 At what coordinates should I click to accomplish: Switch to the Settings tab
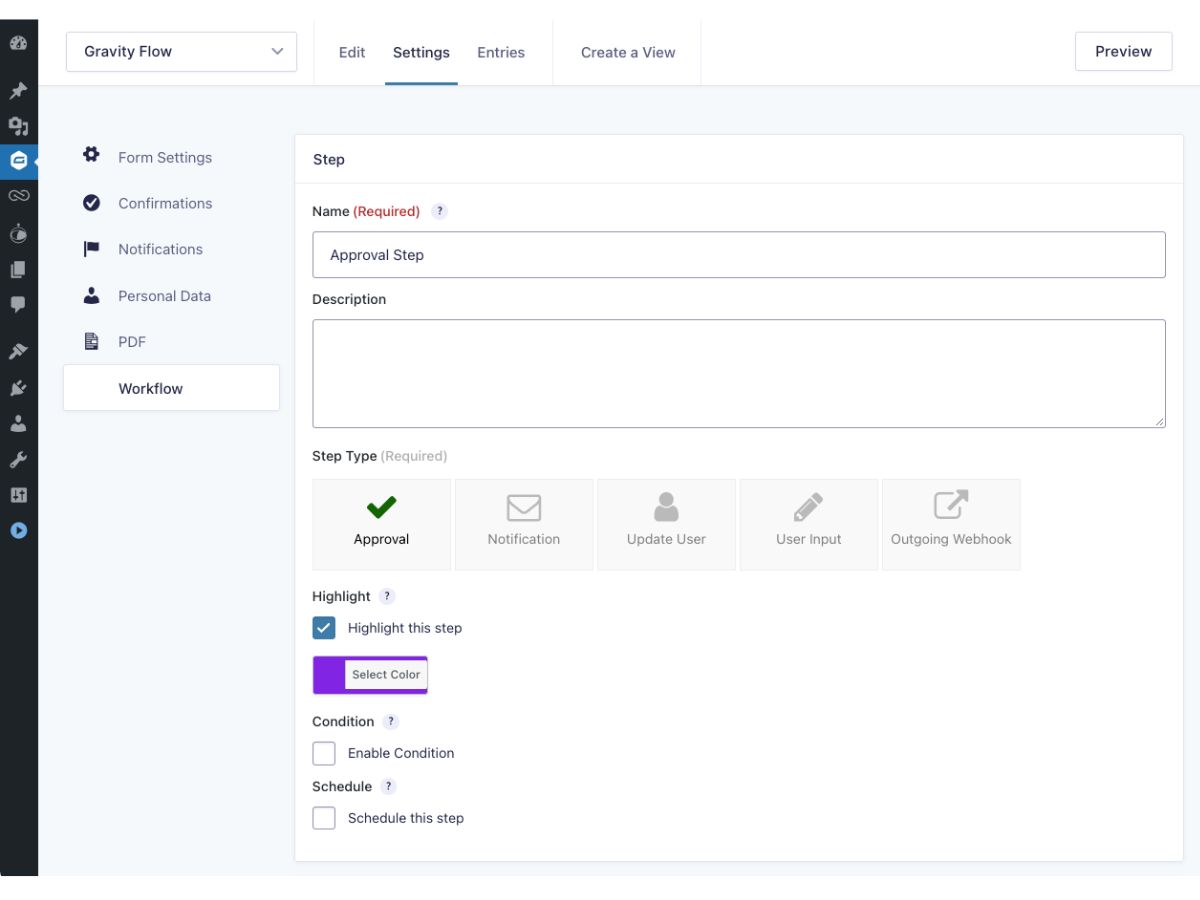coord(421,52)
